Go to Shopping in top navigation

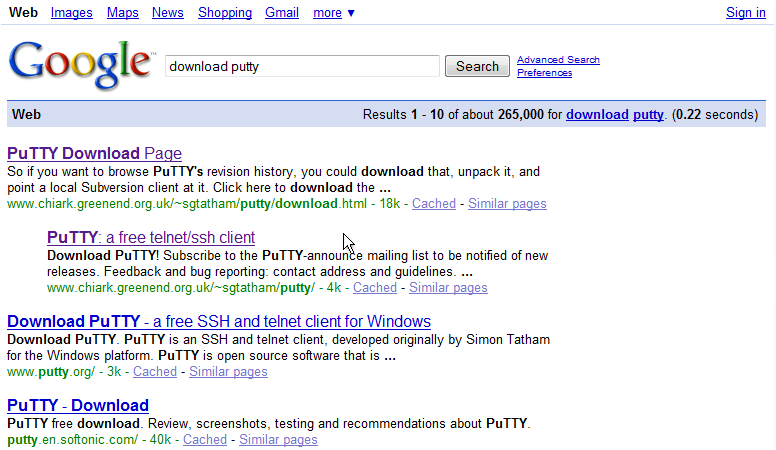[x=225, y=12]
